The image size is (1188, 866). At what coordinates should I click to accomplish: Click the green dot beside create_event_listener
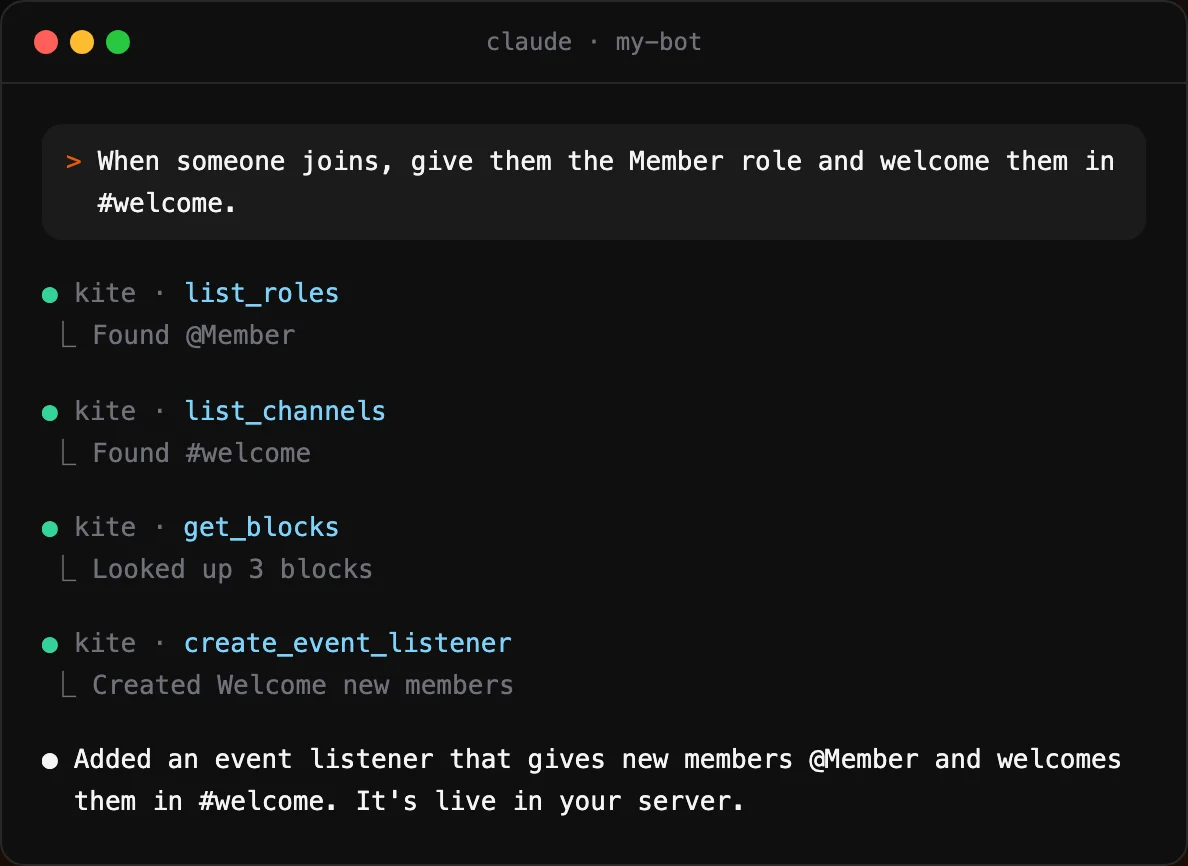(x=50, y=645)
